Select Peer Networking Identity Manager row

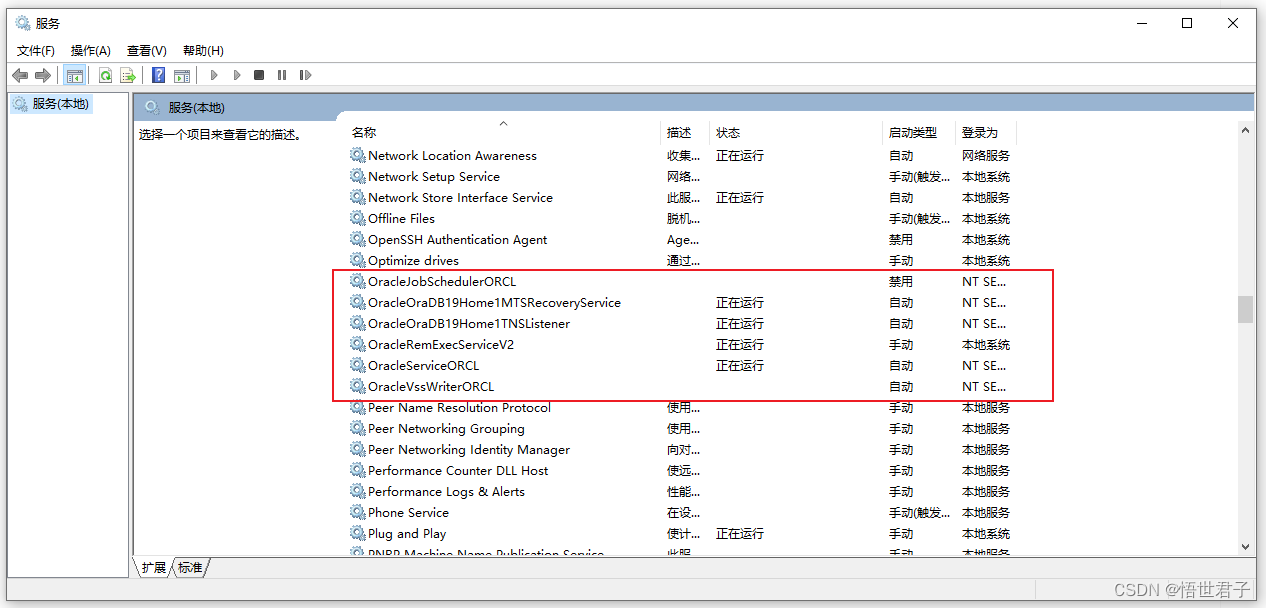pos(682,449)
